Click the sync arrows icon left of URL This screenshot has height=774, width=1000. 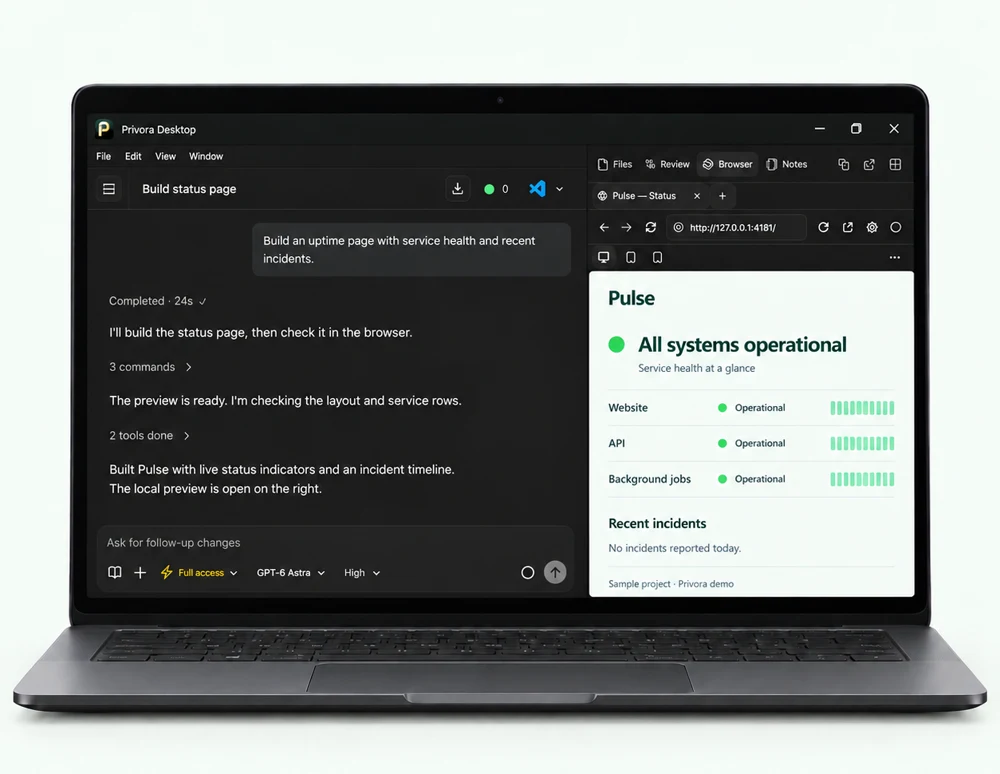pyautogui.click(x=651, y=228)
